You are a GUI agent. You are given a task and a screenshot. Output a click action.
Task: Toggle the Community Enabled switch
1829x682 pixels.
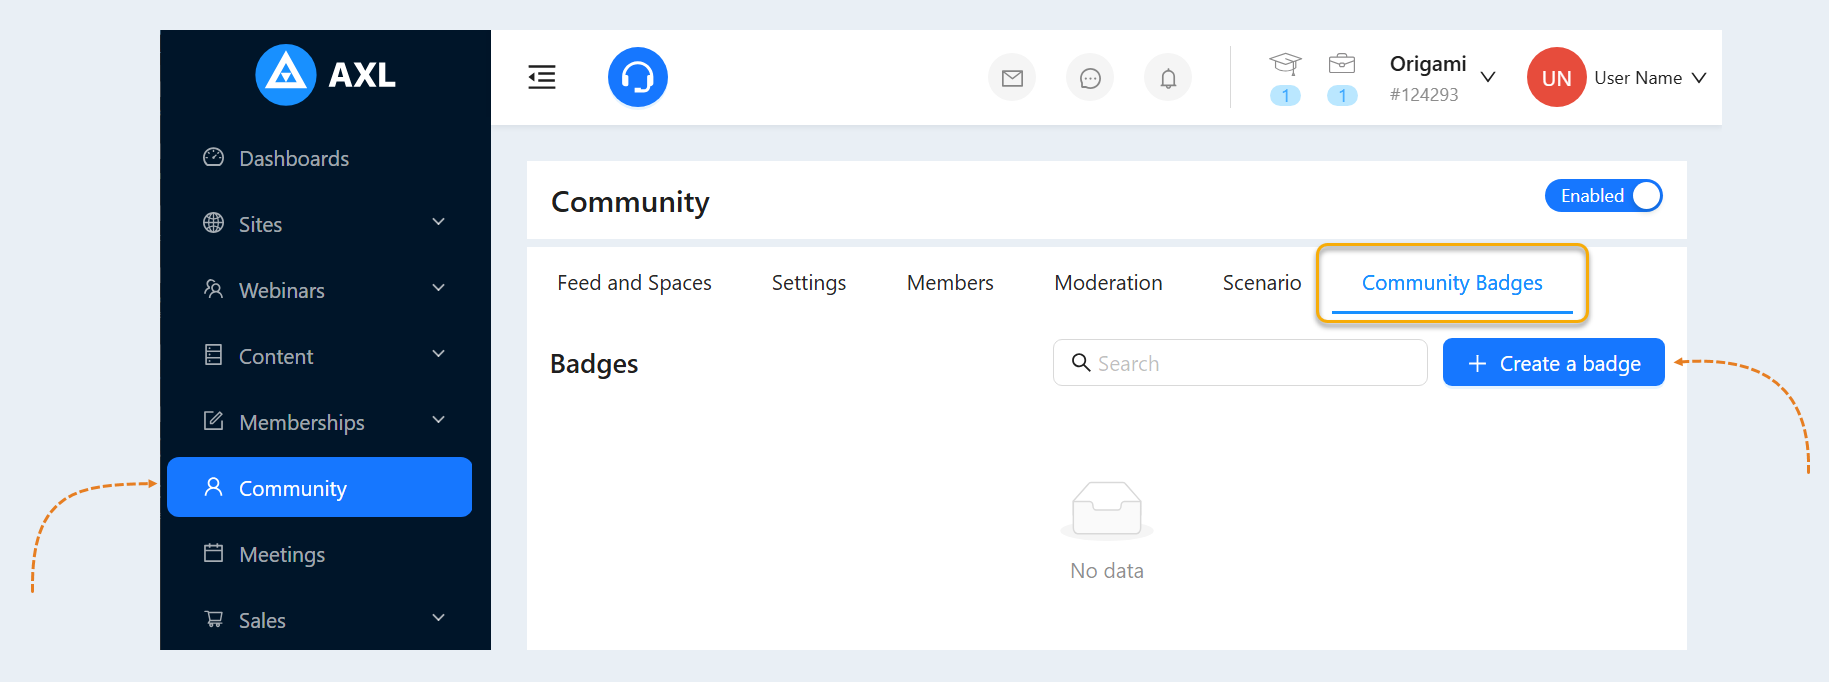[x=1604, y=196]
